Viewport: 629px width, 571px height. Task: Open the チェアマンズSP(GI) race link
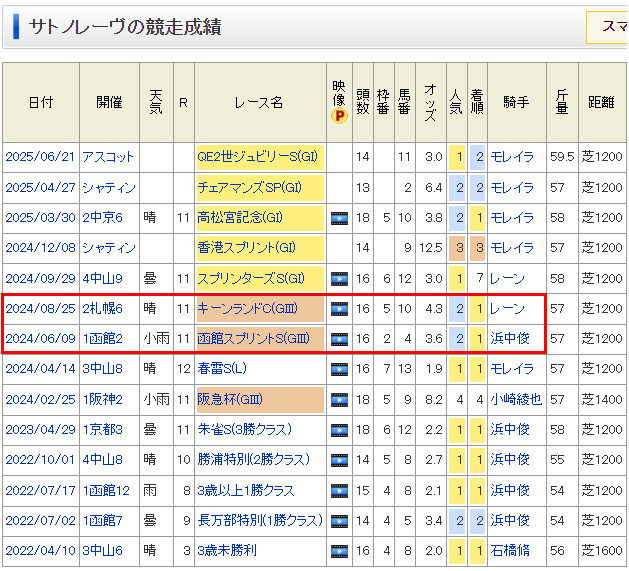point(249,187)
